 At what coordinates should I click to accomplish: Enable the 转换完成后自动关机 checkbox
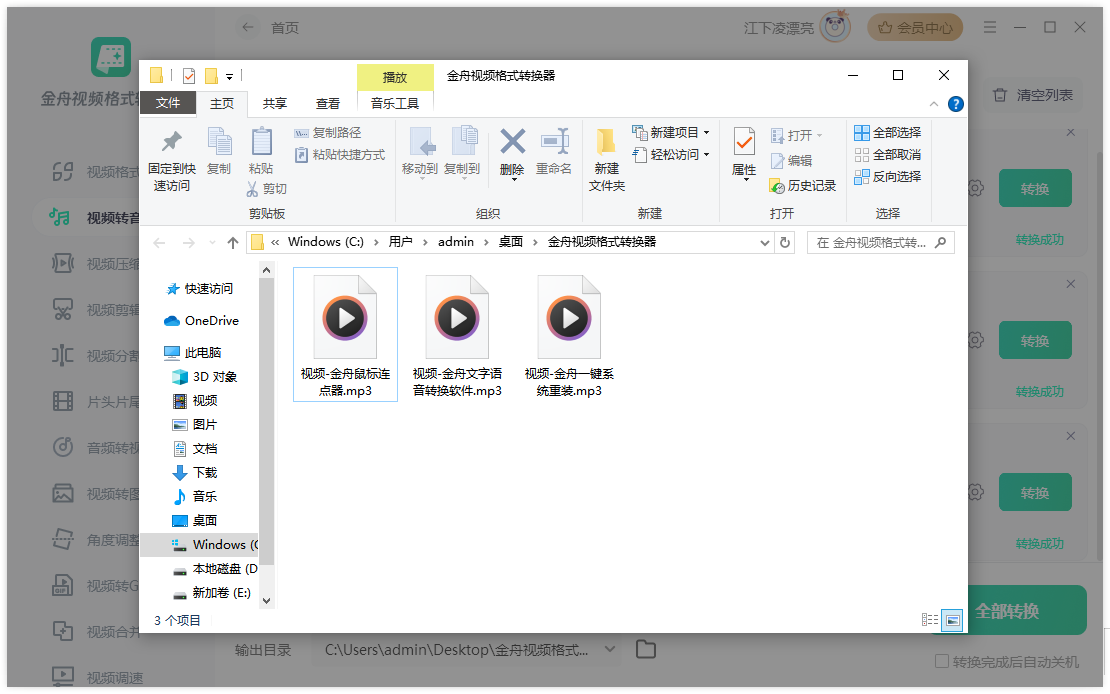tap(942, 661)
